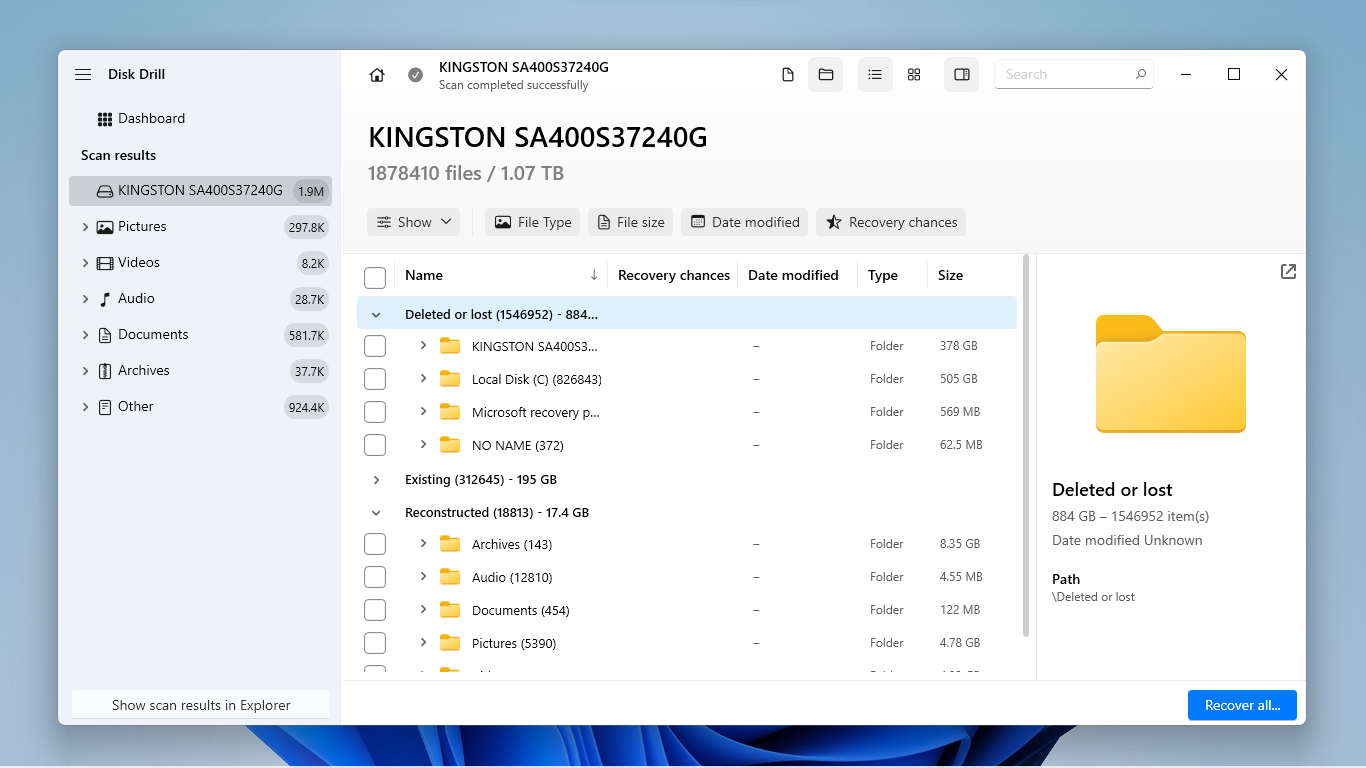Toggle the preview panel icon
This screenshot has height=768, width=1366.
coord(962,75)
